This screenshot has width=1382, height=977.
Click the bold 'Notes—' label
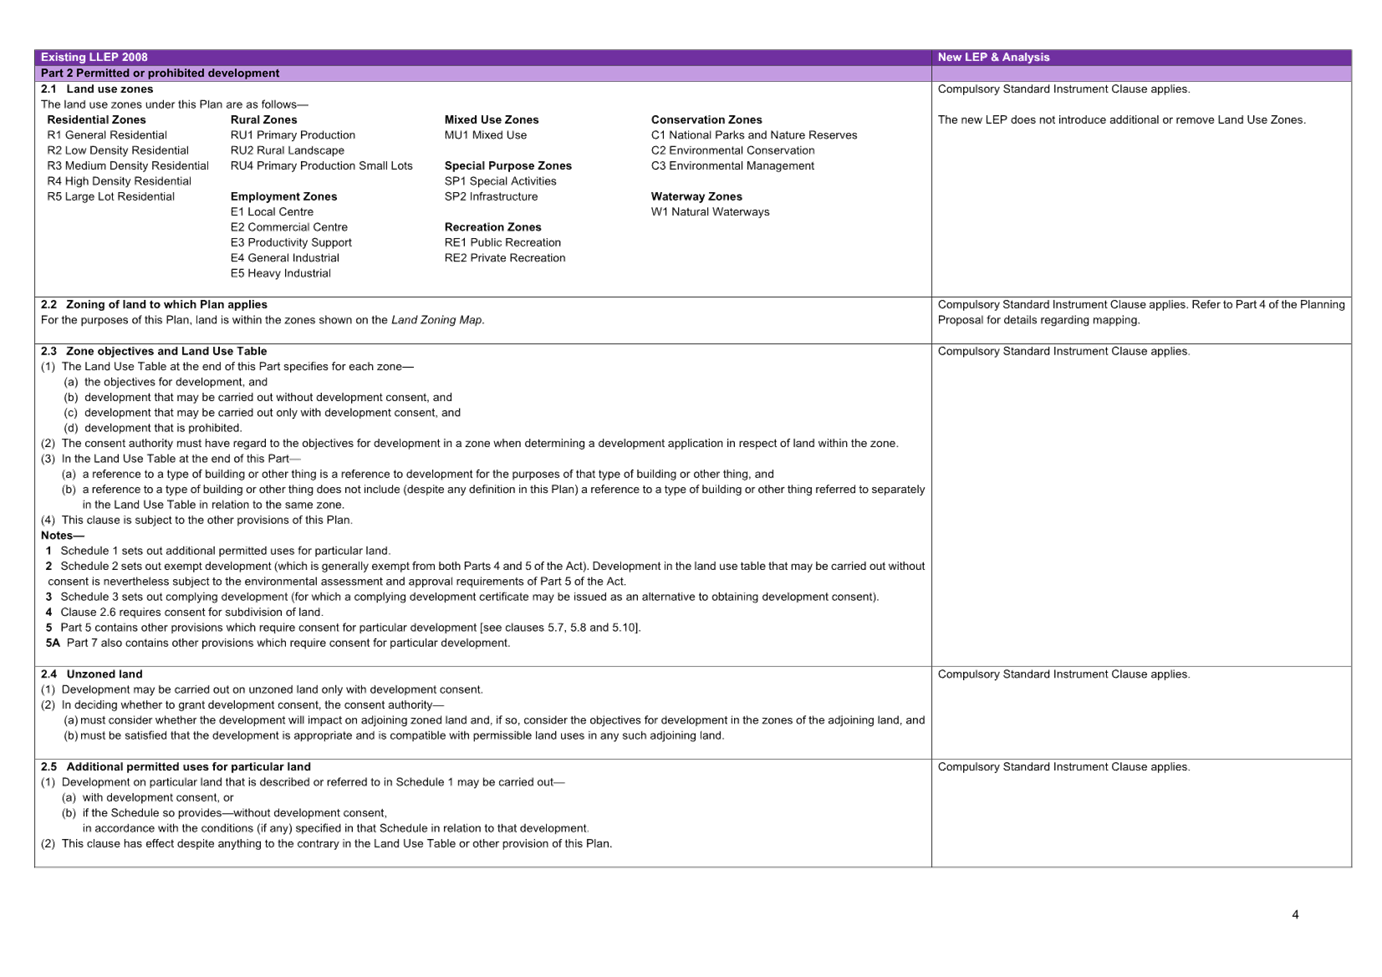pyautogui.click(x=63, y=536)
